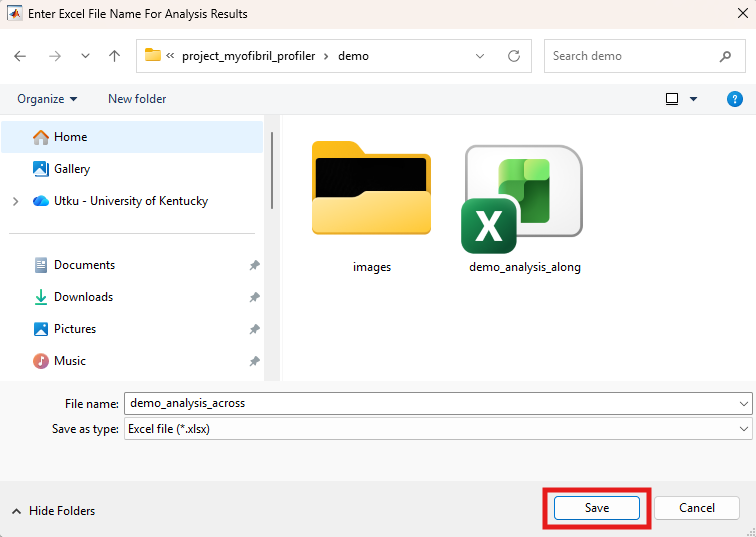Select project_myofibril_profiler in the path

(x=248, y=56)
